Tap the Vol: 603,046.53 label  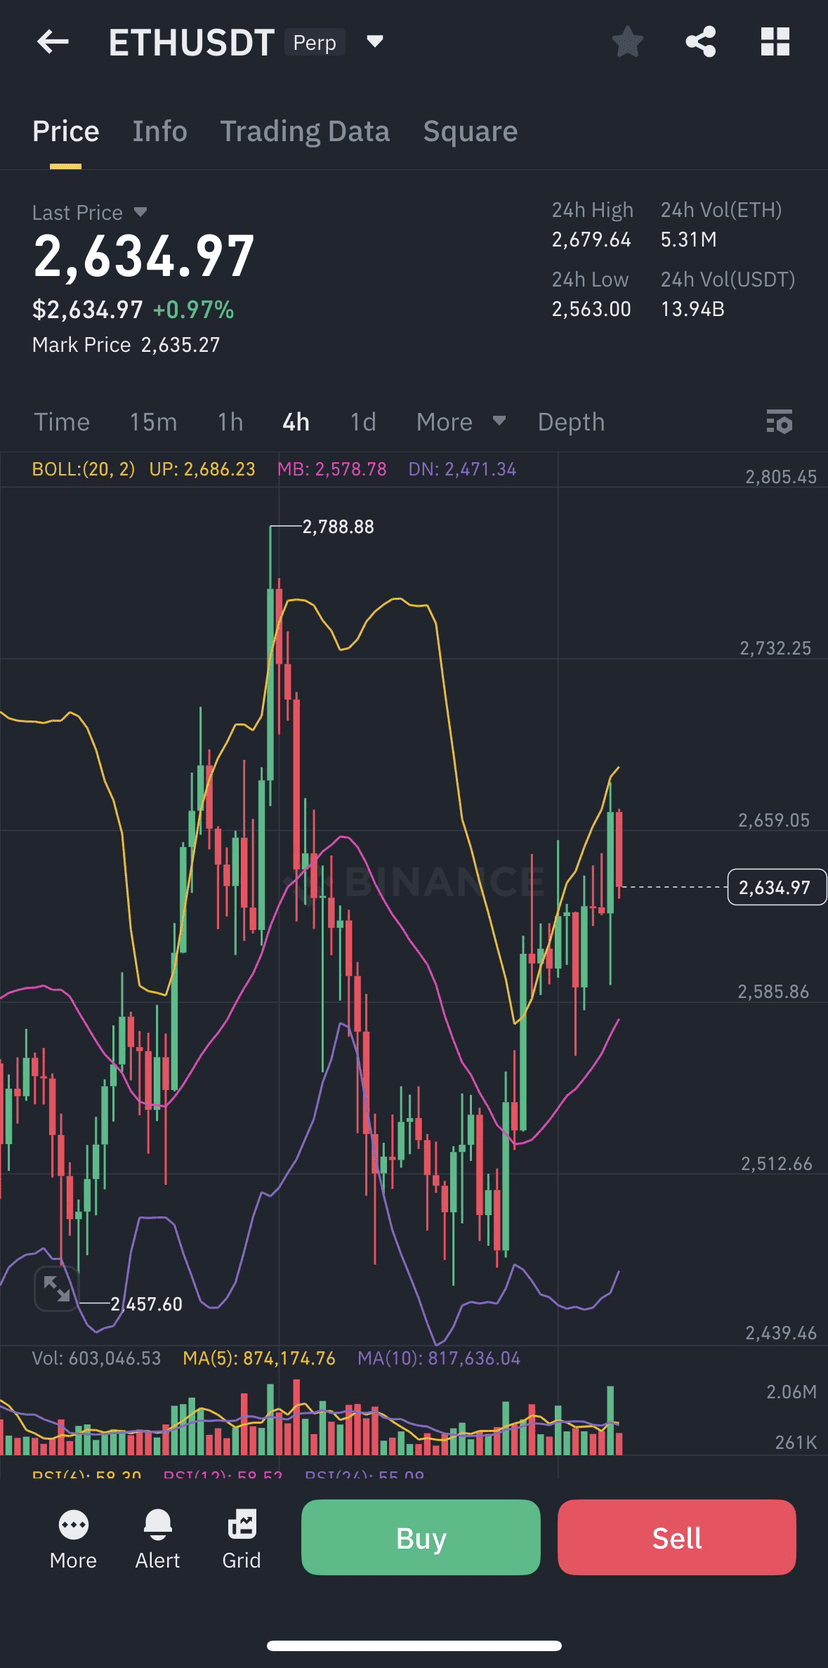pyautogui.click(x=96, y=1358)
